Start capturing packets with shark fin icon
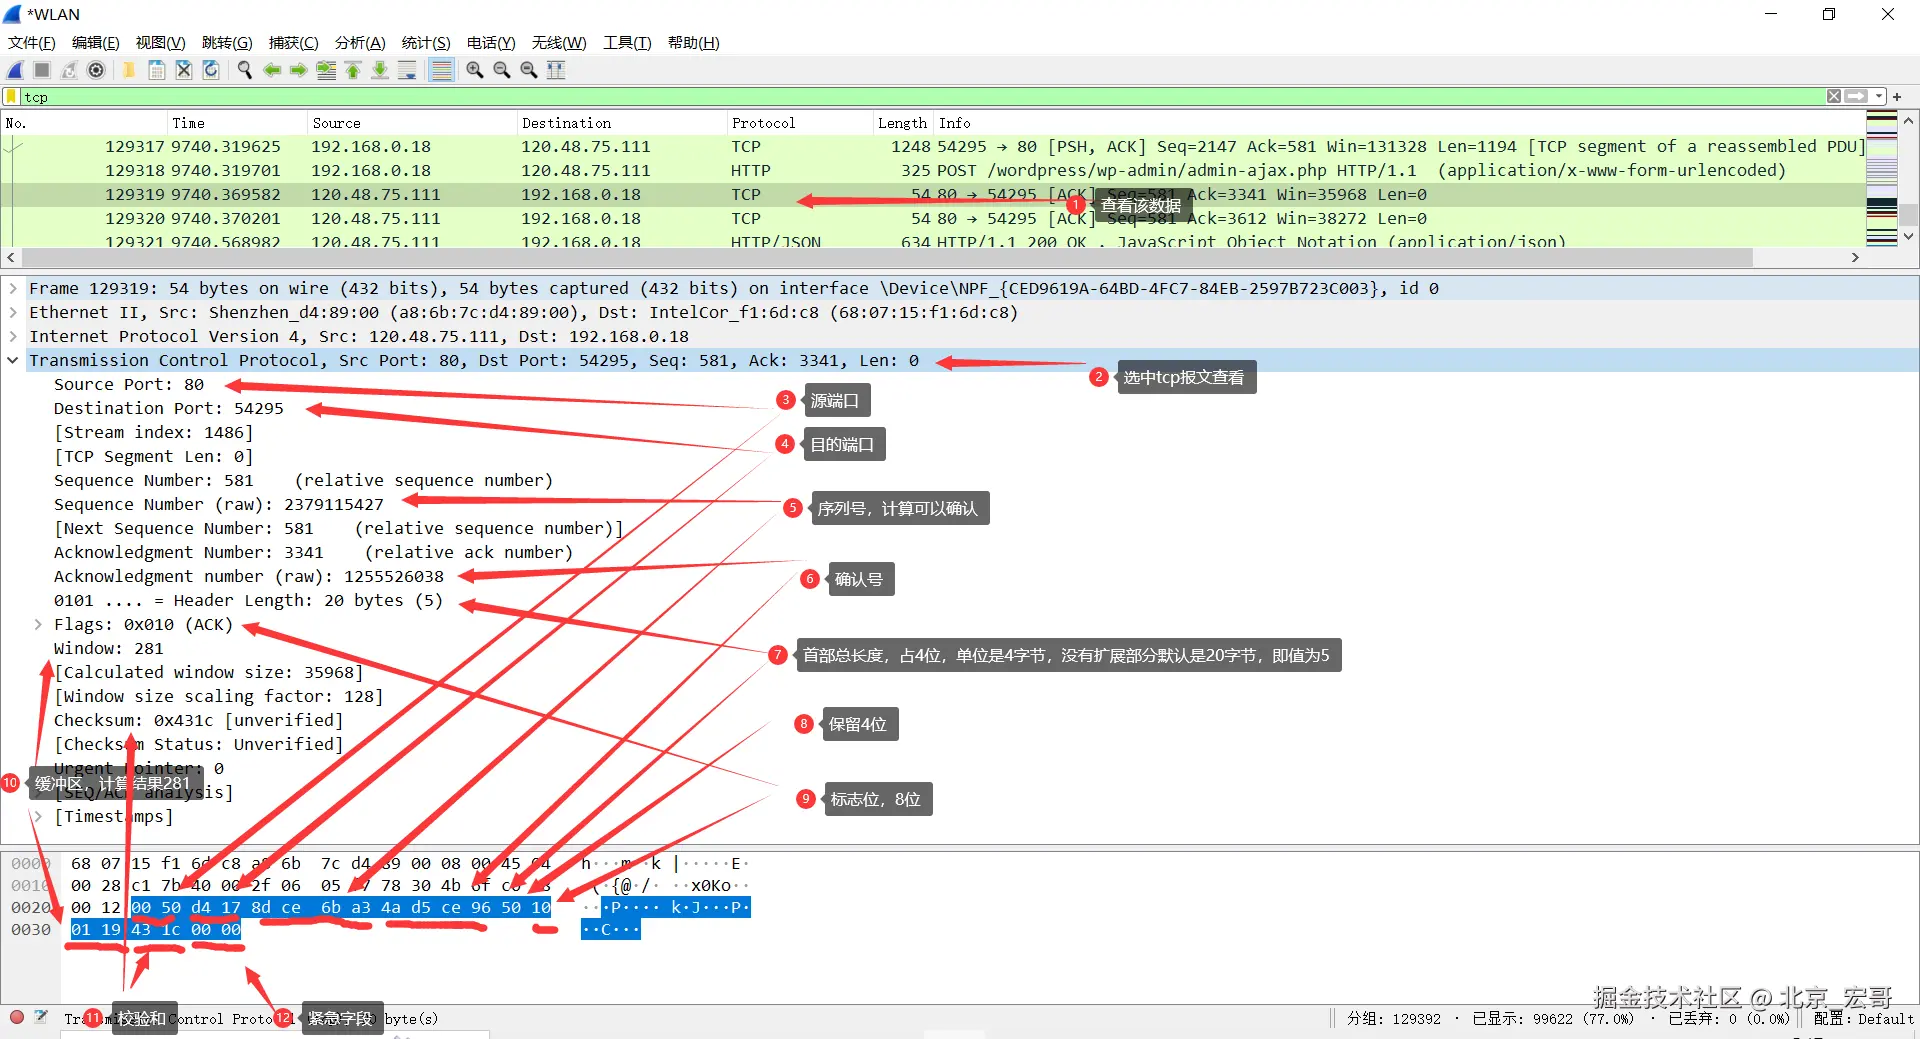 15,70
